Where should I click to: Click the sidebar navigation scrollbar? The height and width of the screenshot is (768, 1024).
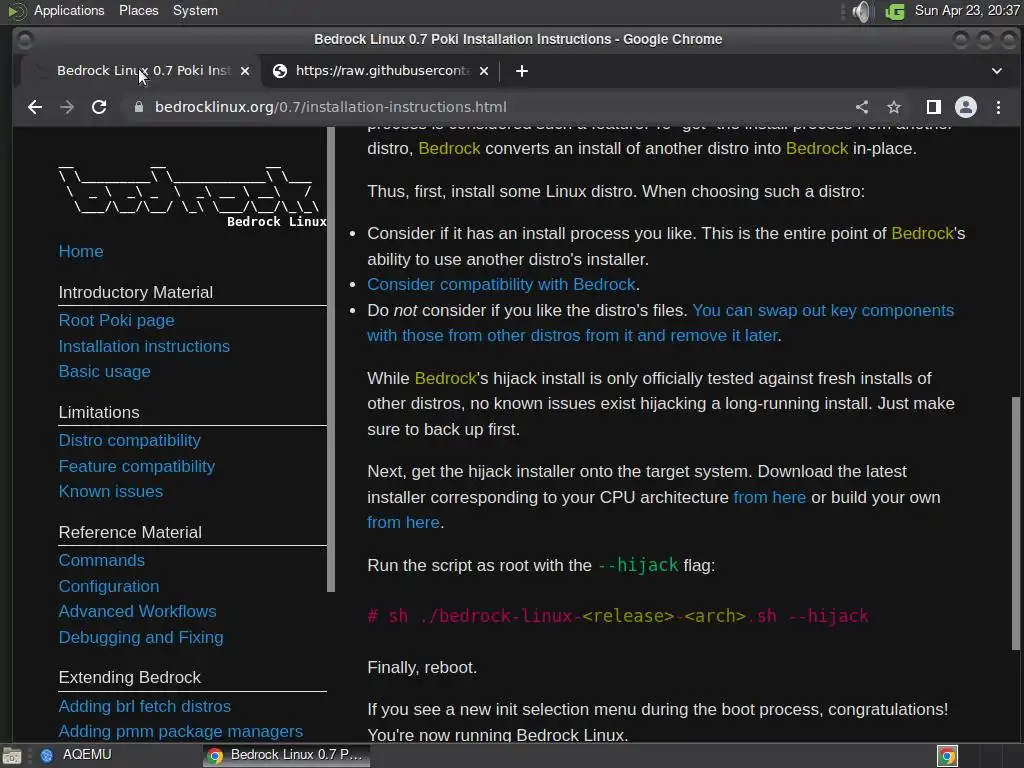[331, 360]
